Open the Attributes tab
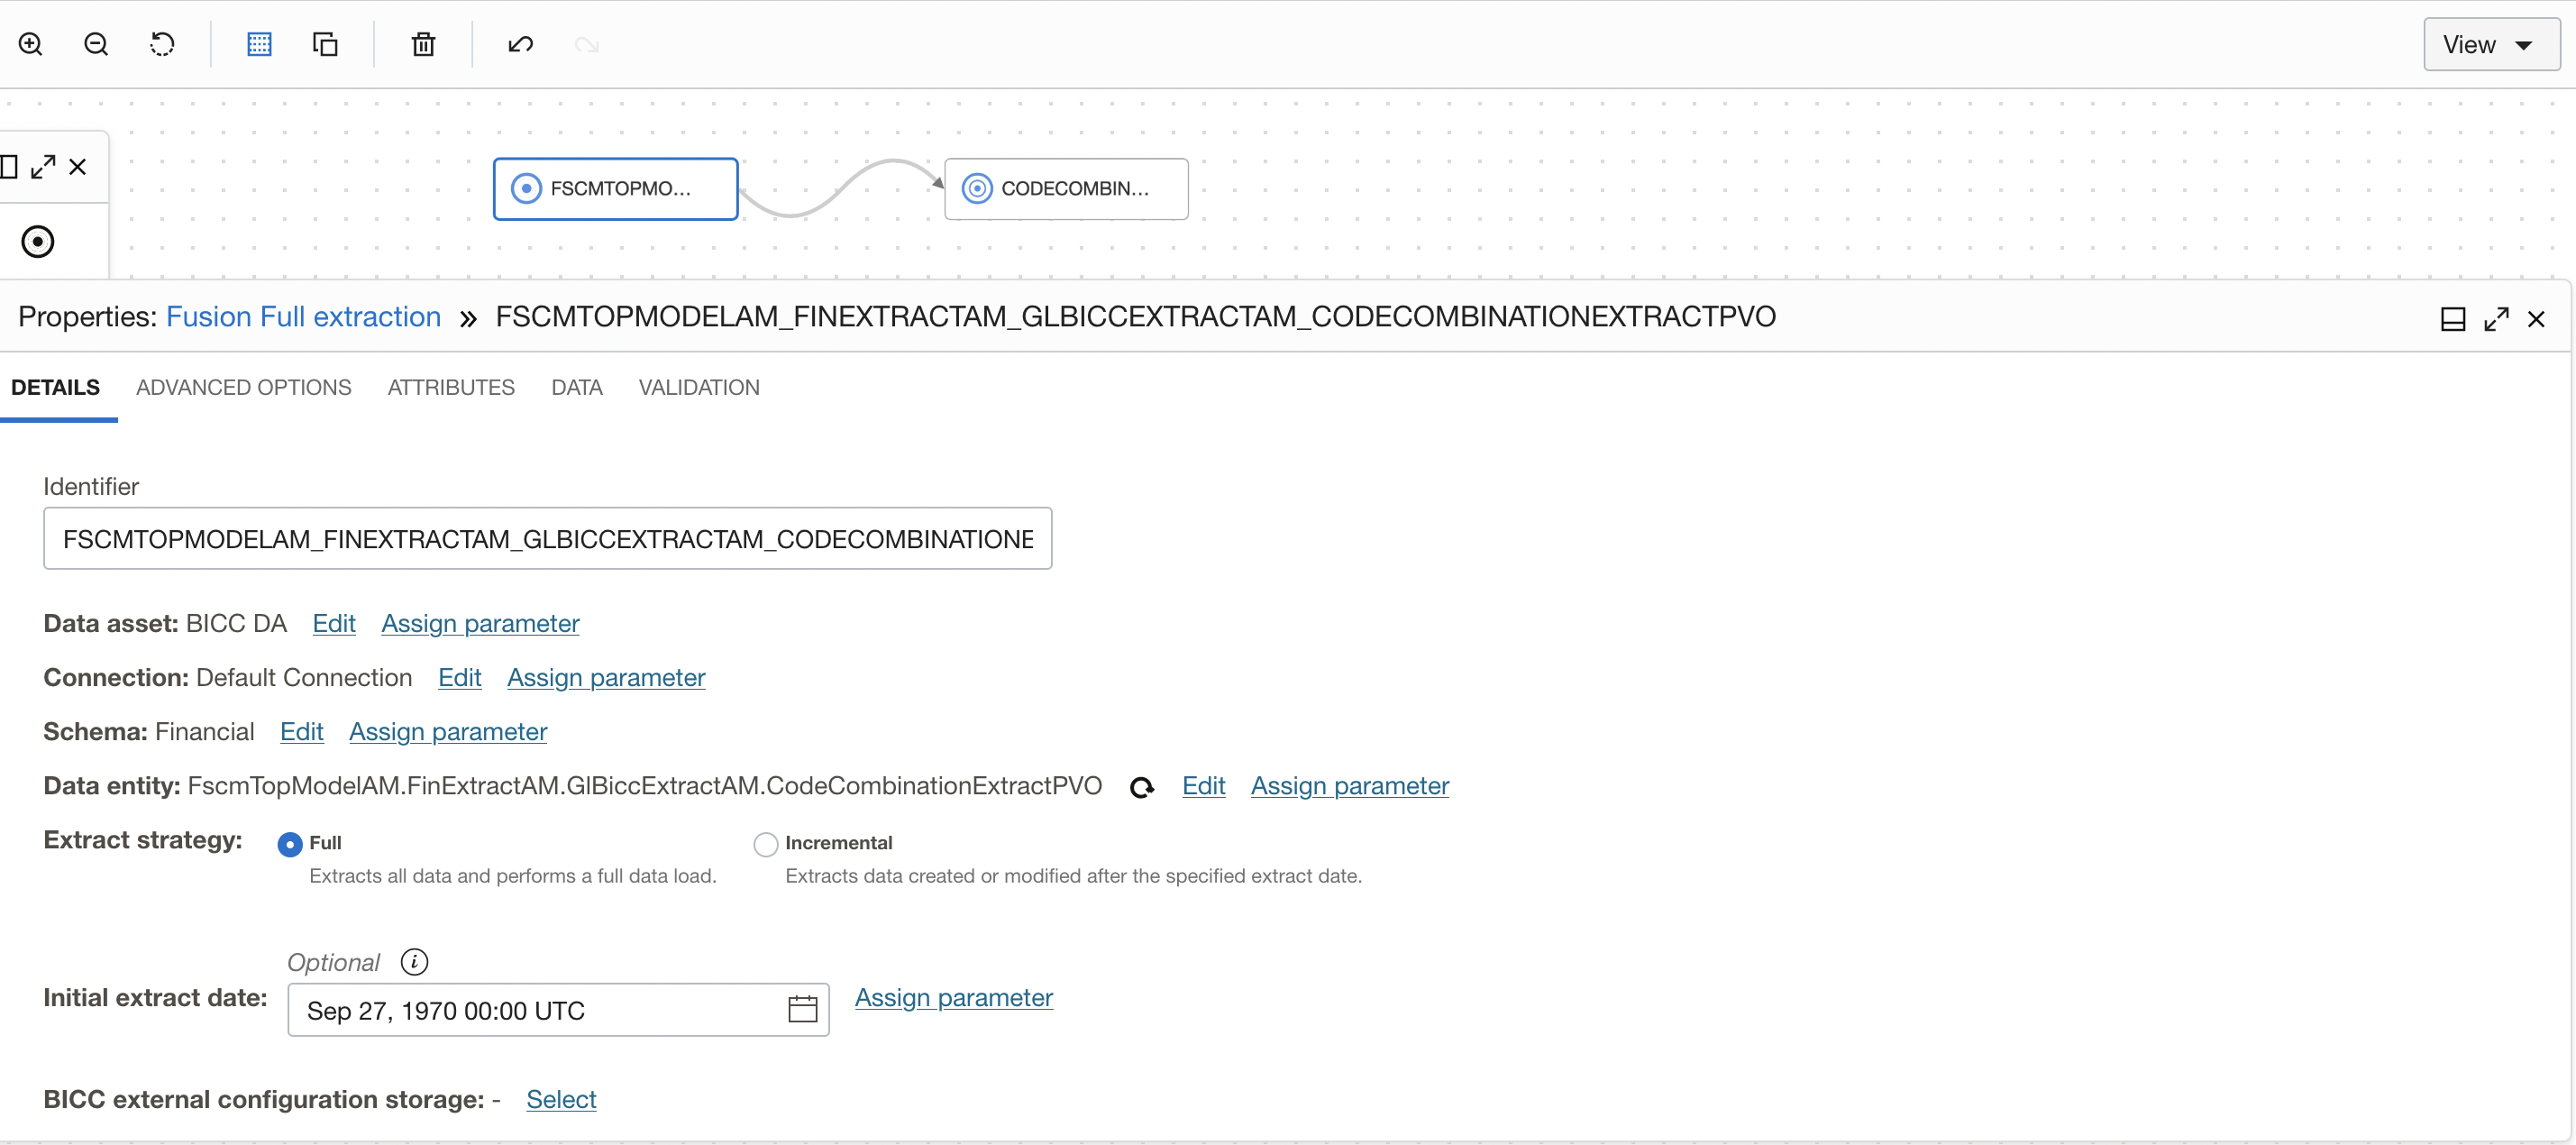Image resolution: width=2576 pixels, height=1145 pixels. click(451, 387)
